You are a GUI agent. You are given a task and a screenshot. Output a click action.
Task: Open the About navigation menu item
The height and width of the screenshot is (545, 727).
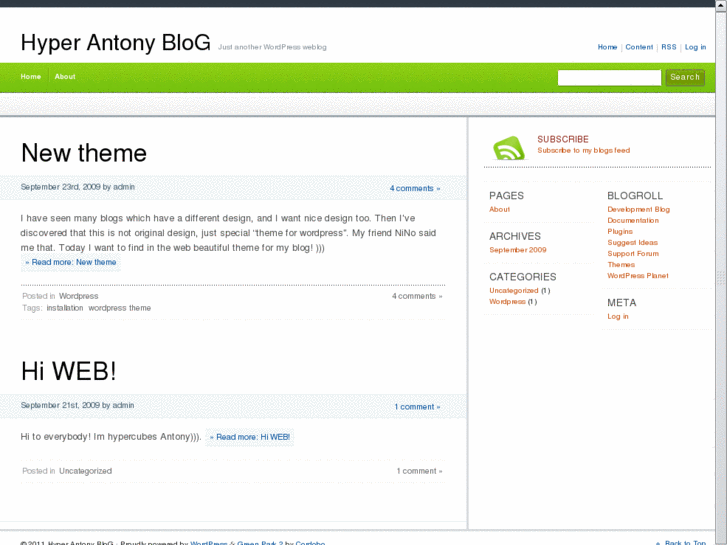(65, 77)
